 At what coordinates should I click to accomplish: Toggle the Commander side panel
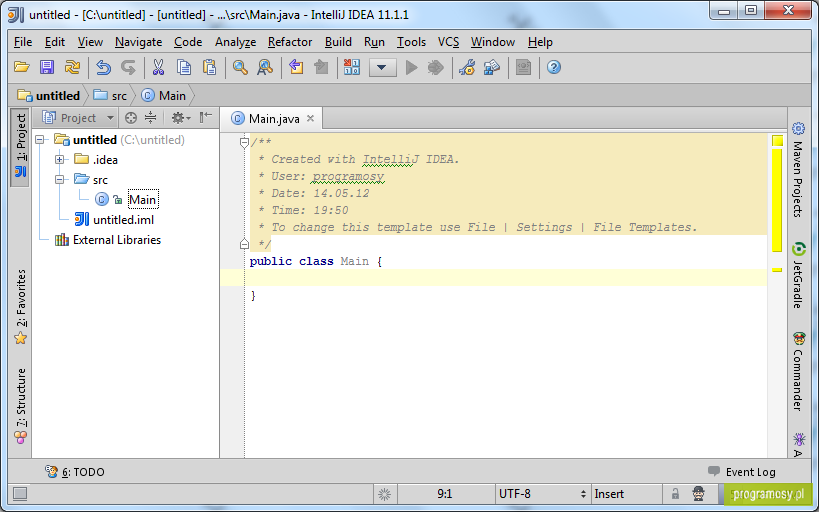coord(798,371)
